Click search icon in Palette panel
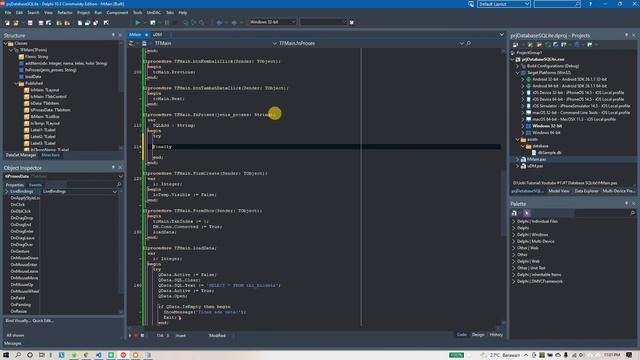640x360 pixels. [x=632, y=213]
